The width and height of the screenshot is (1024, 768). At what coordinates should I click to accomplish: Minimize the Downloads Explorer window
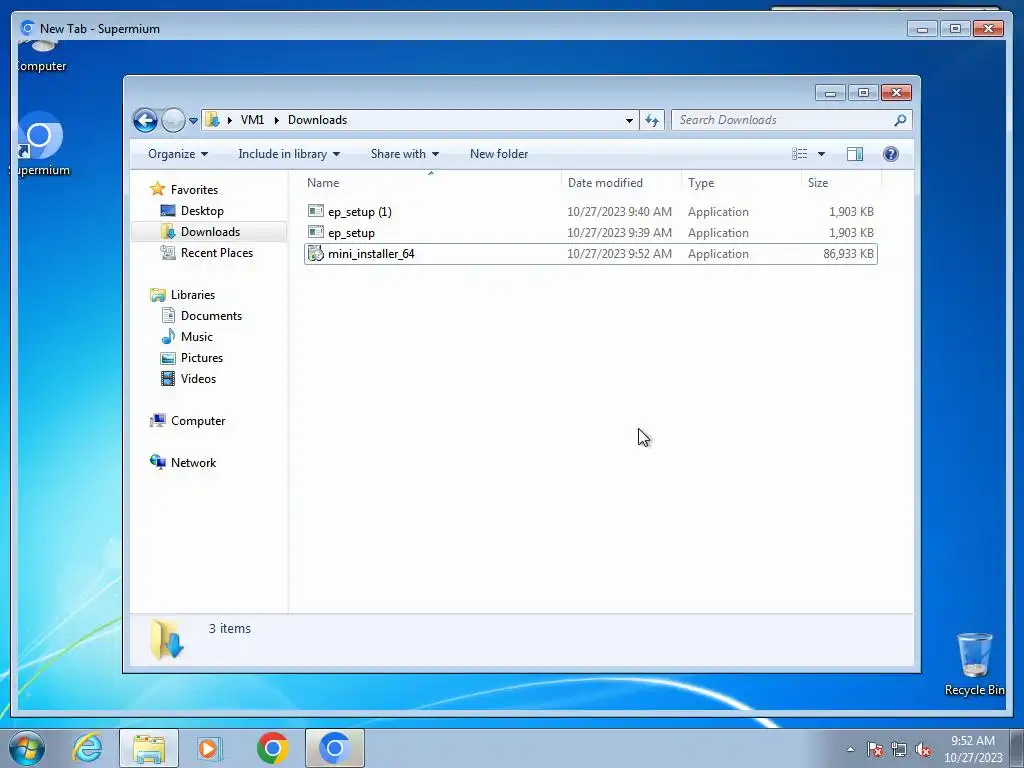pyautogui.click(x=830, y=93)
